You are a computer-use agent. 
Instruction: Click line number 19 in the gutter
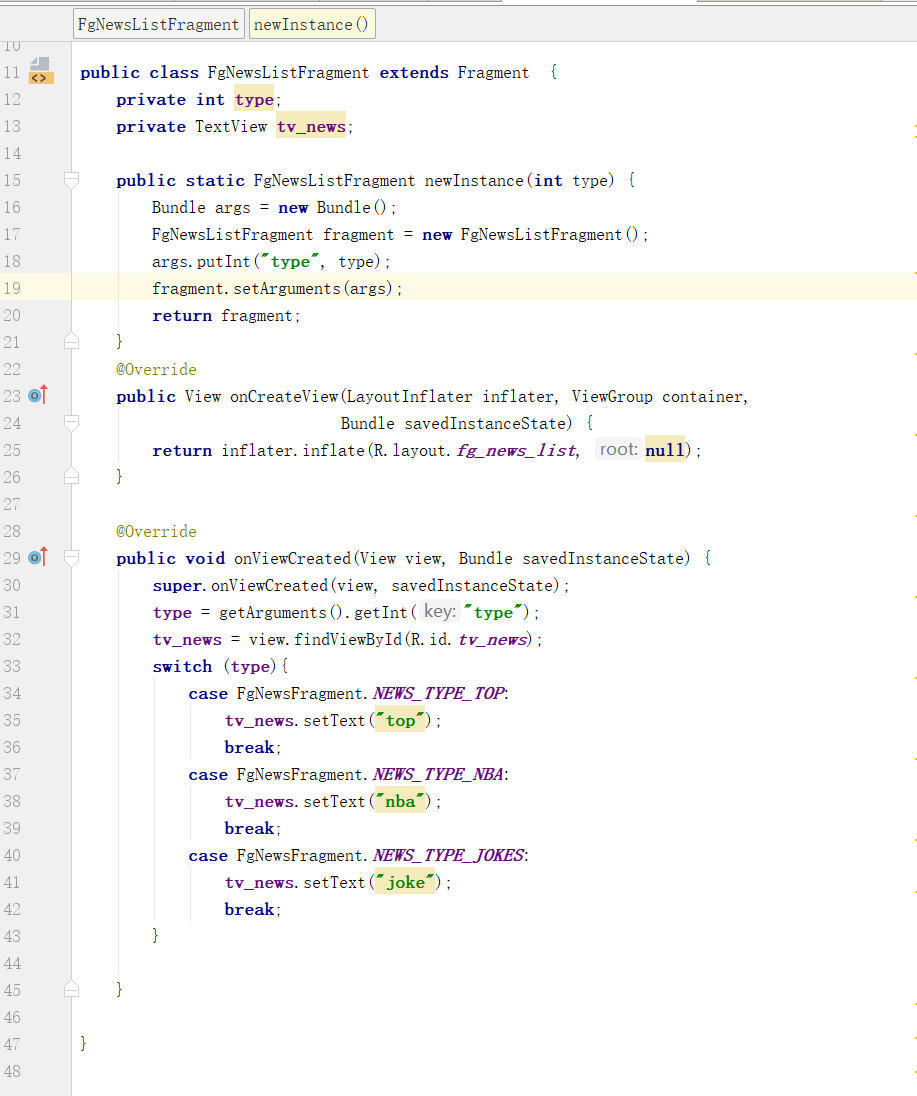13,288
